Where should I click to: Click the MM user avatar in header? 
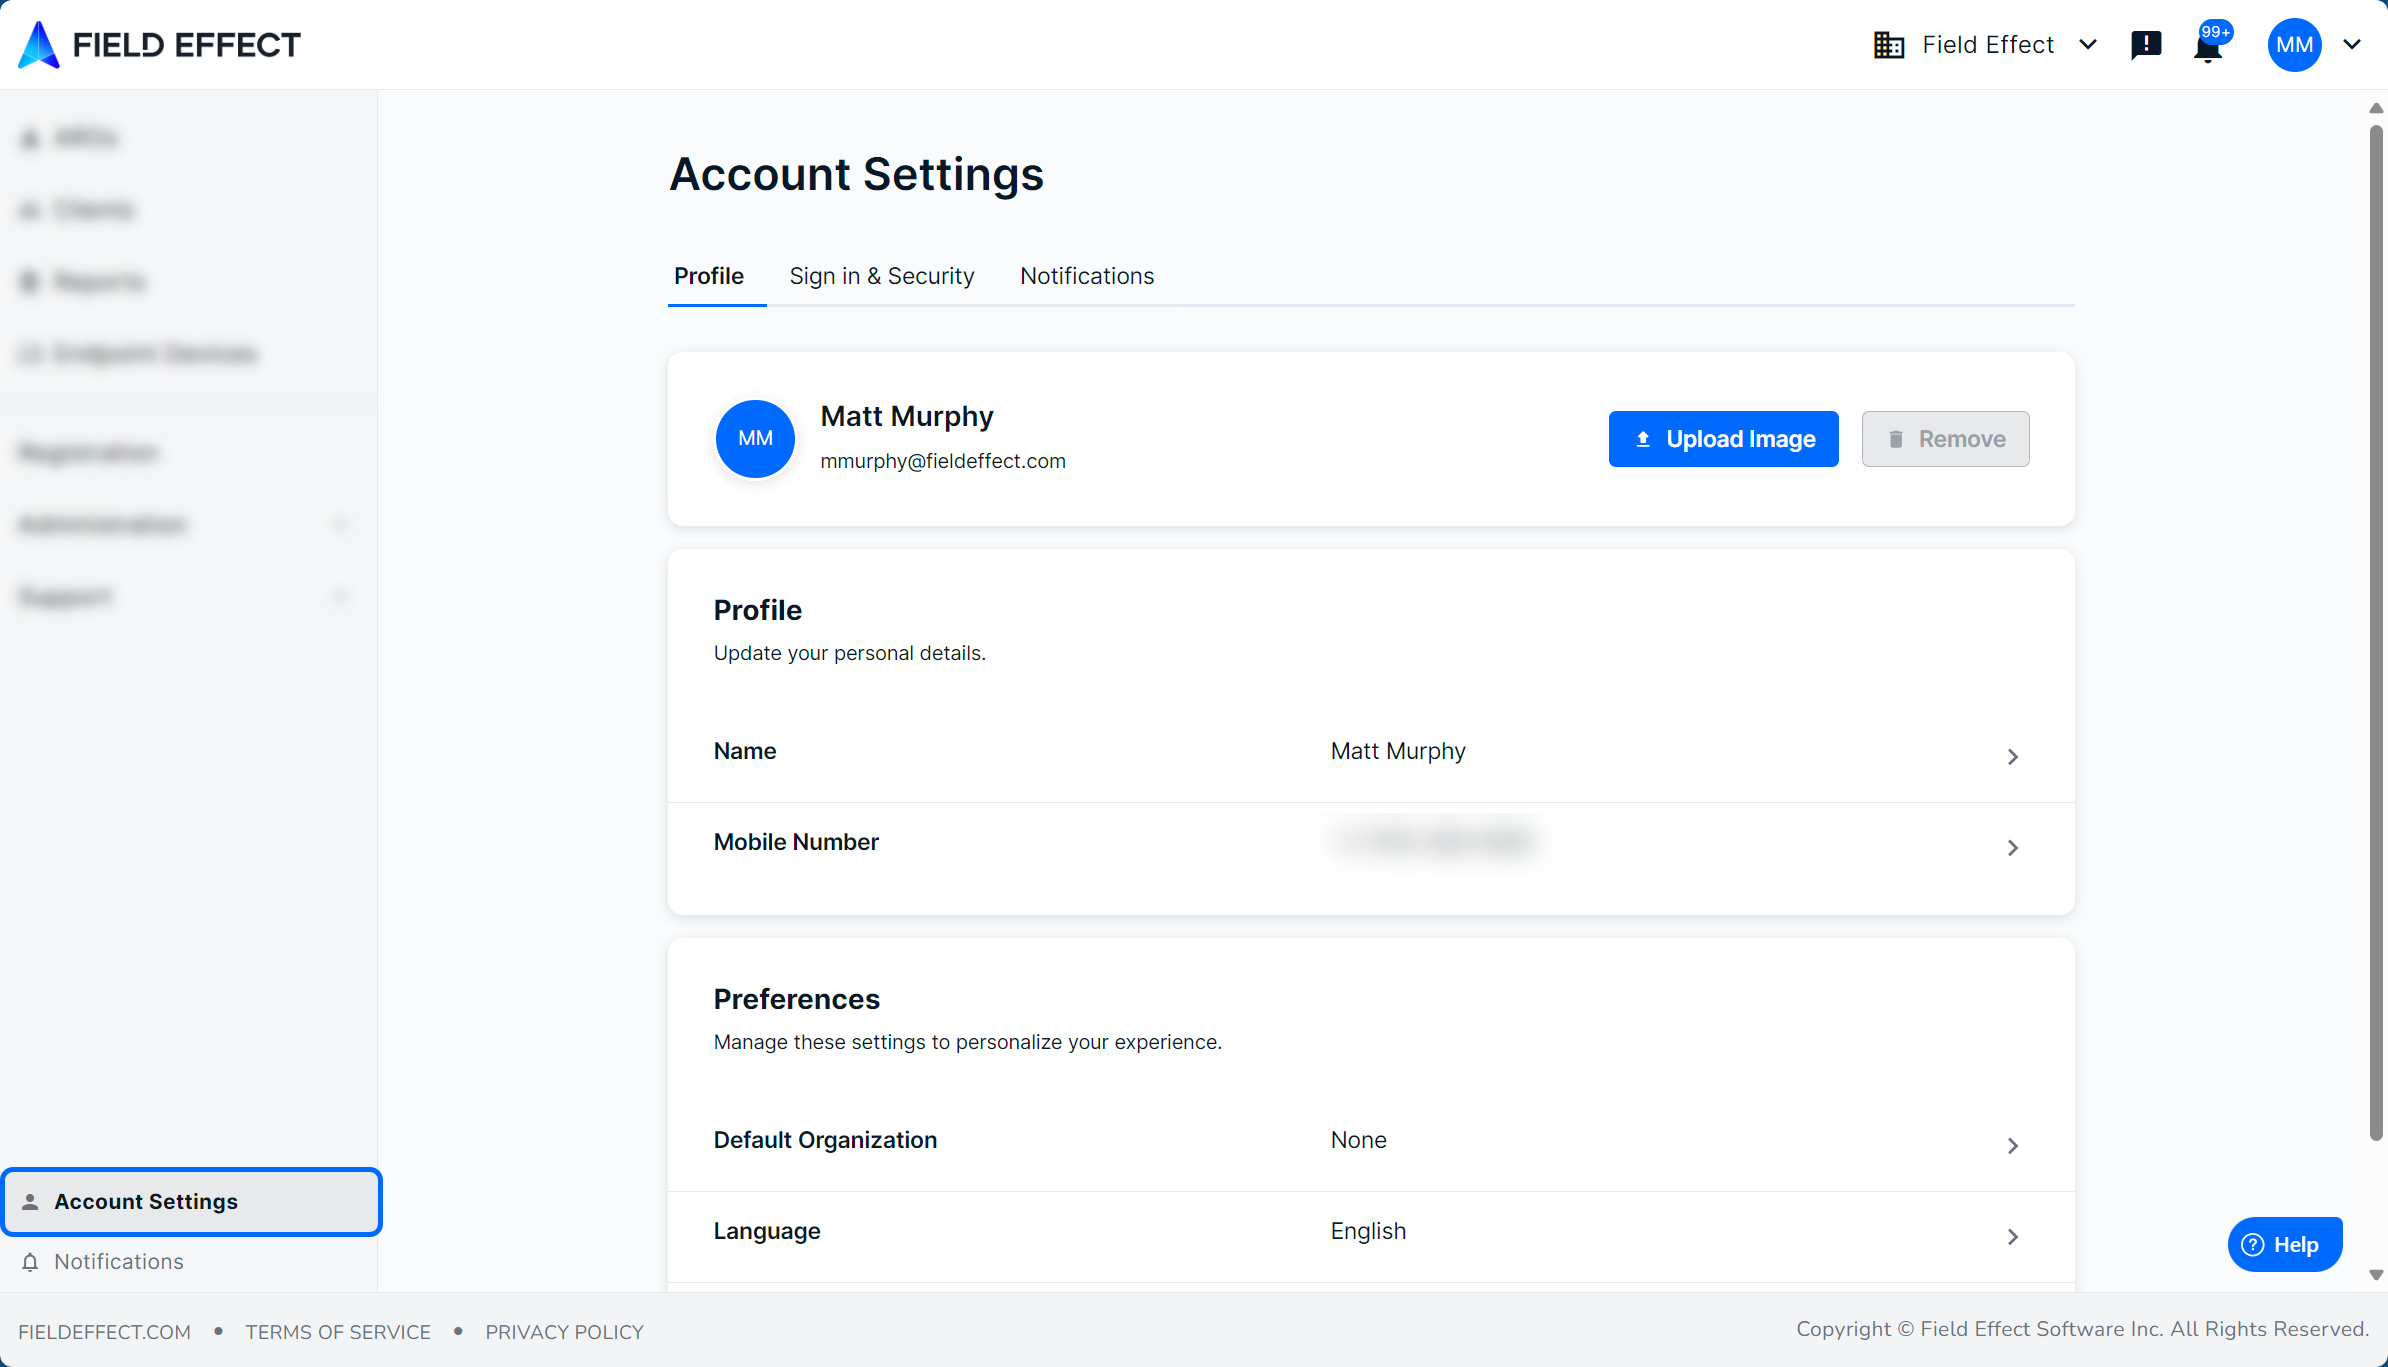tap(2294, 45)
